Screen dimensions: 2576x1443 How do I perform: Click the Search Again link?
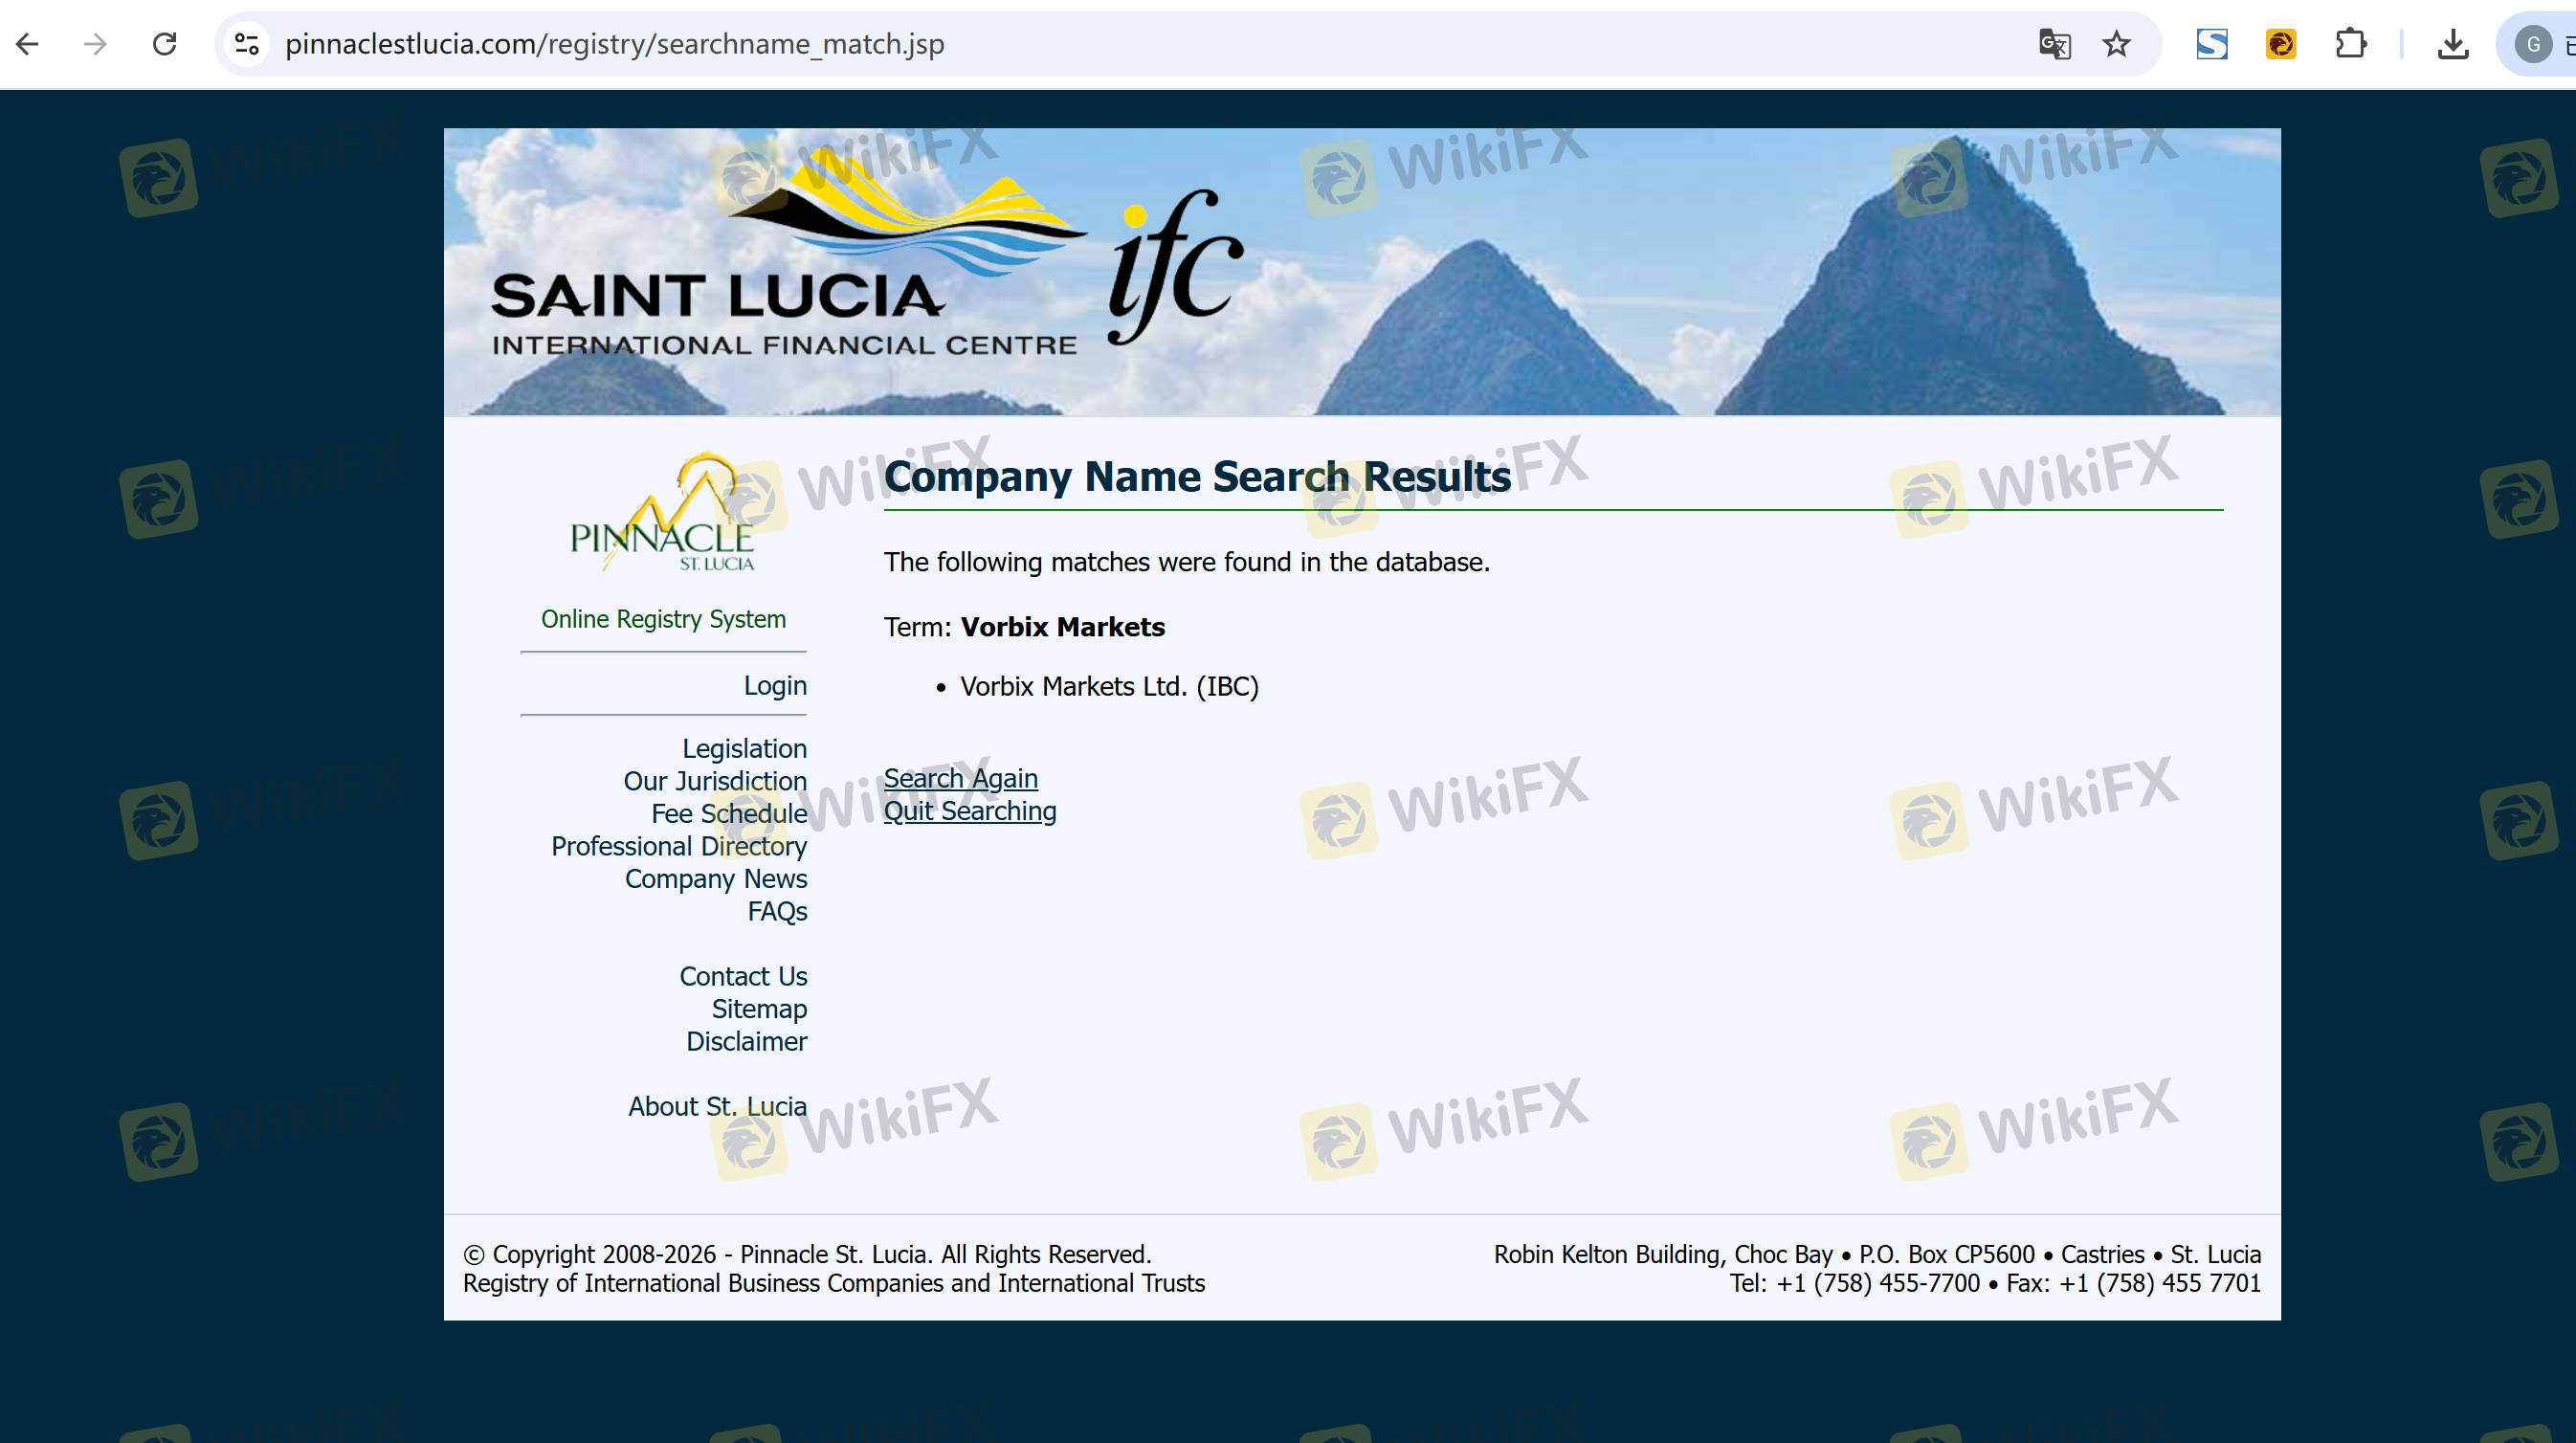coord(961,778)
